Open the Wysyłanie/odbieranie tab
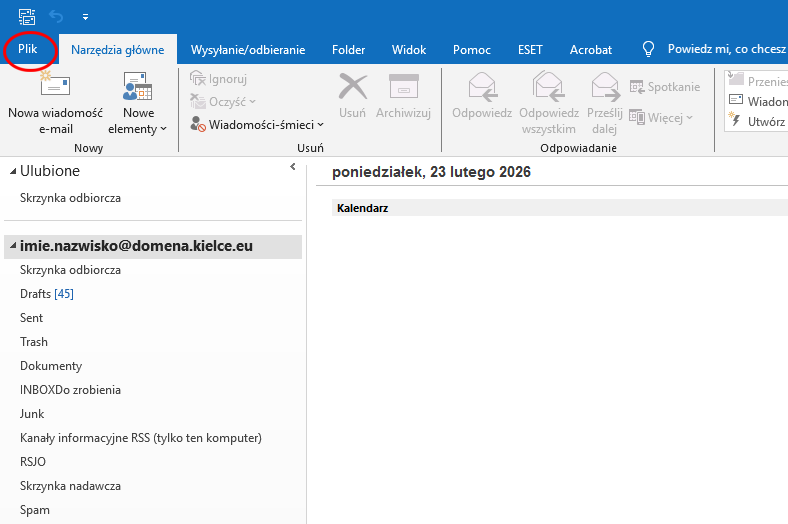 click(248, 50)
